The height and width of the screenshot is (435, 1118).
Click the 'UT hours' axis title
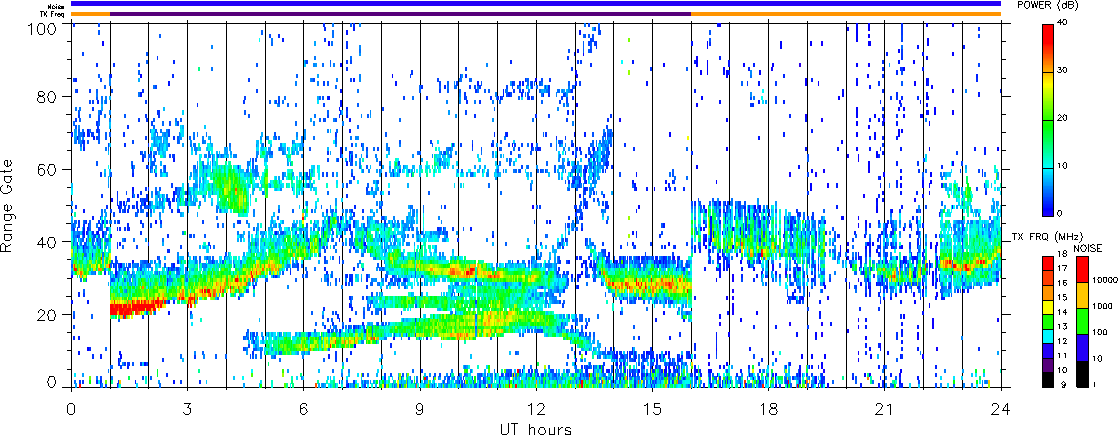[x=534, y=428]
